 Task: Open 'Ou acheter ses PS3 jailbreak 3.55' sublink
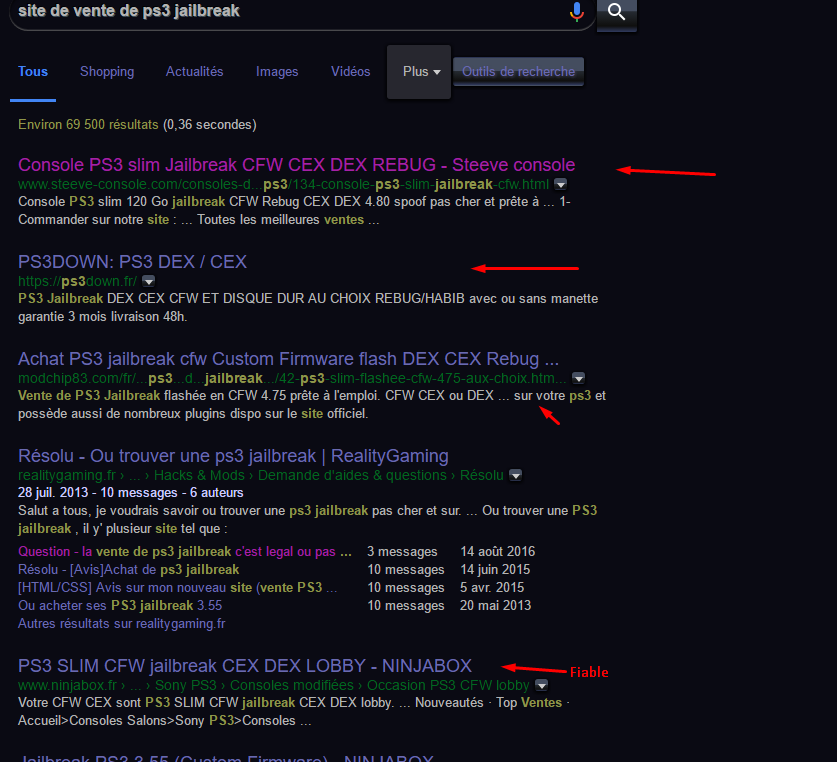(120, 606)
